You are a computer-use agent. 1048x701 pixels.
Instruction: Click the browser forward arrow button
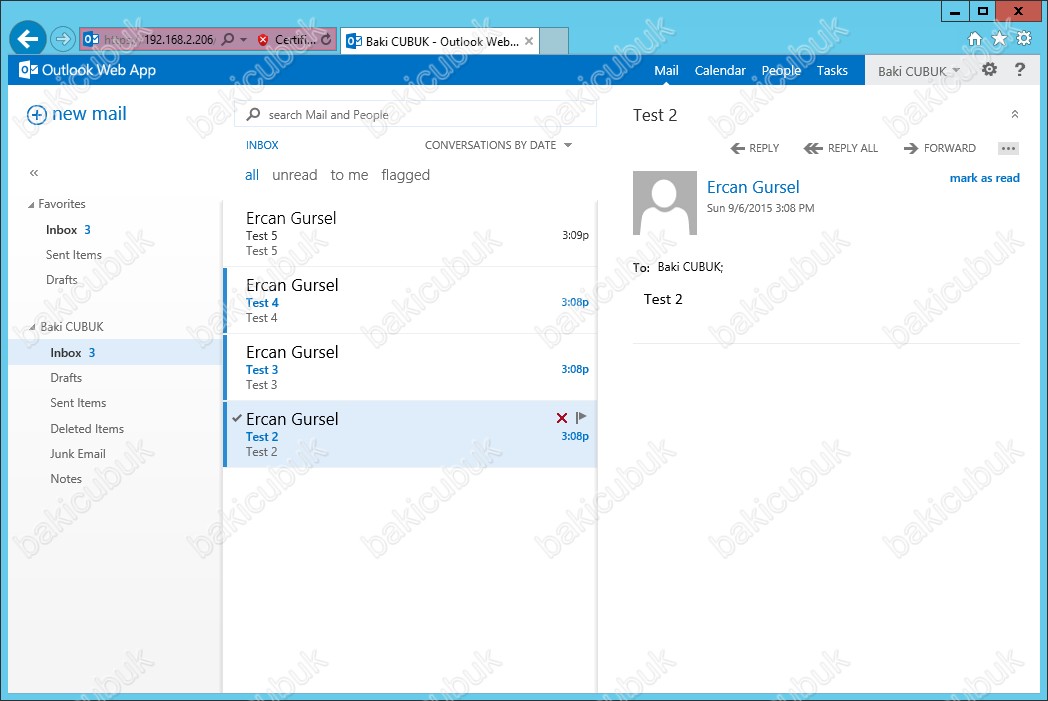(x=62, y=39)
